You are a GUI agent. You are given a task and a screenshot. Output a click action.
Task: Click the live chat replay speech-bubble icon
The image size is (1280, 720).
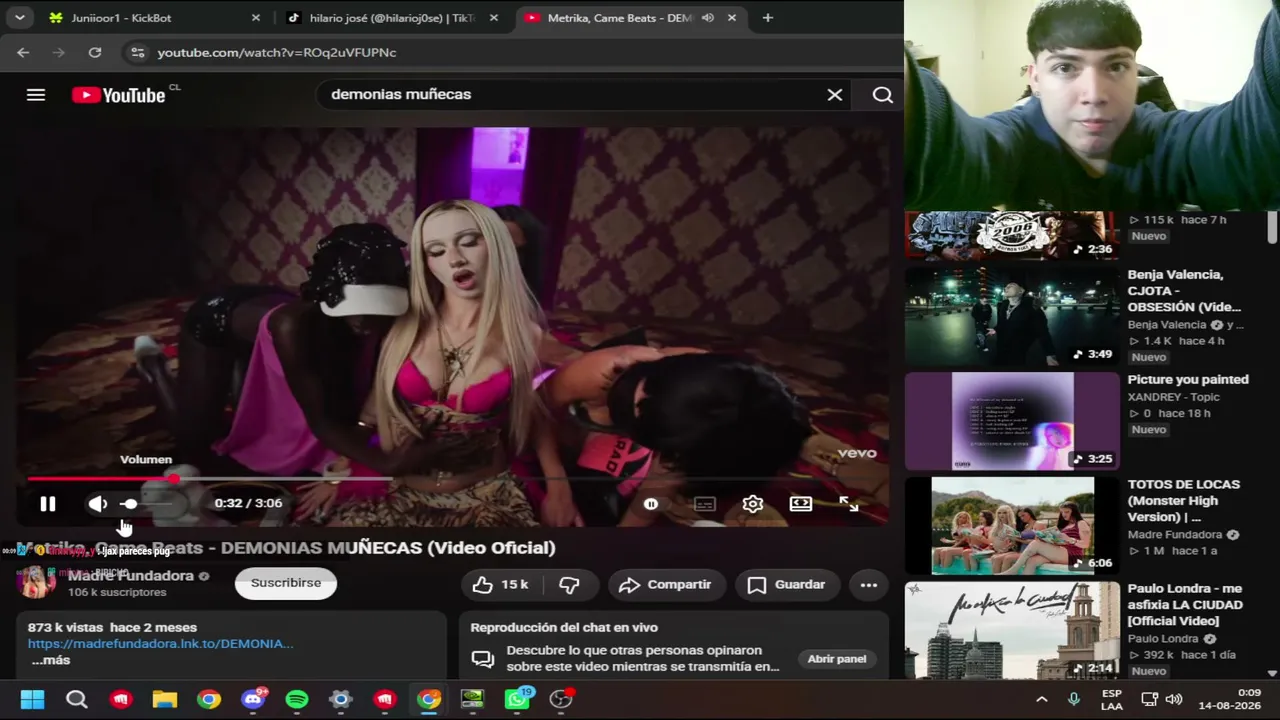pos(483,659)
